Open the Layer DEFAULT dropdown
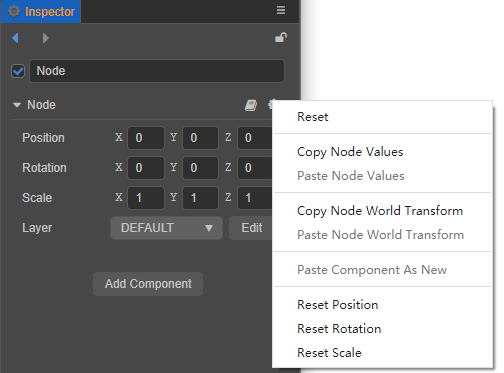Image resolution: width=504 pixels, height=373 pixels. click(x=166, y=228)
